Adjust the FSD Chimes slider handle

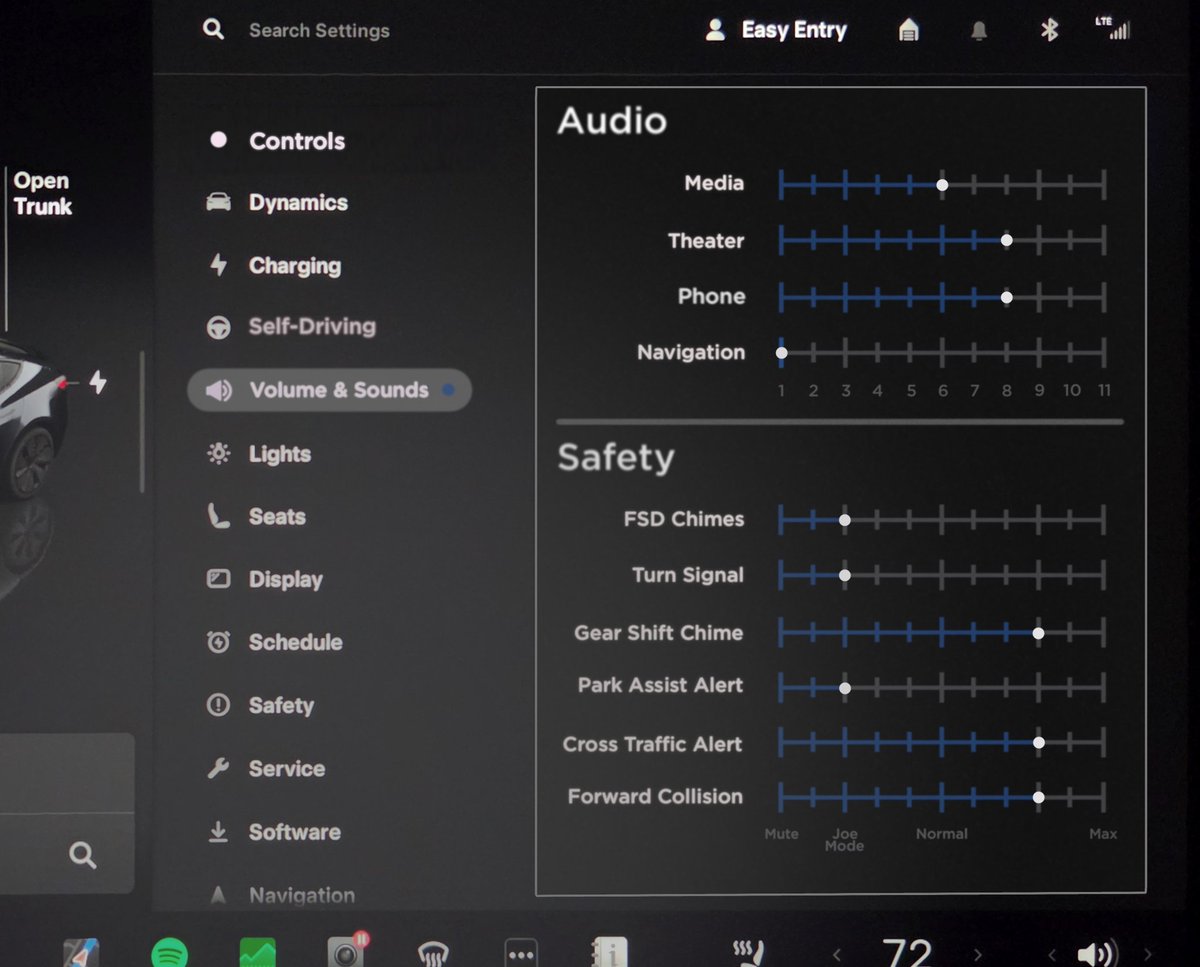(845, 520)
